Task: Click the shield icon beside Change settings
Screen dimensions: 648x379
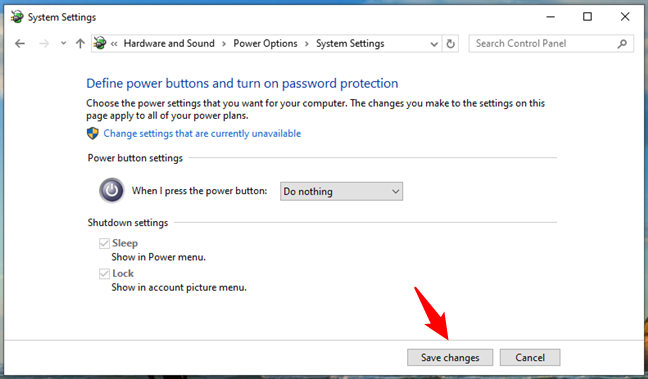Action: 93,133
